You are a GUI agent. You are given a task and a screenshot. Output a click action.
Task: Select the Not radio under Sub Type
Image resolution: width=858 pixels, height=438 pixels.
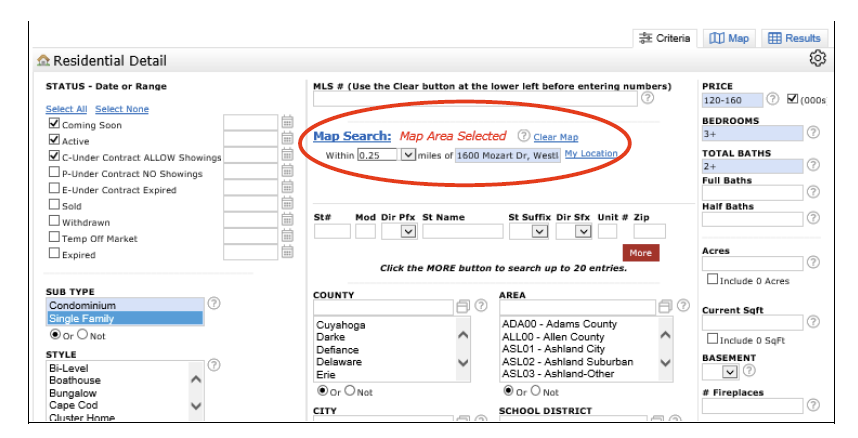83,334
